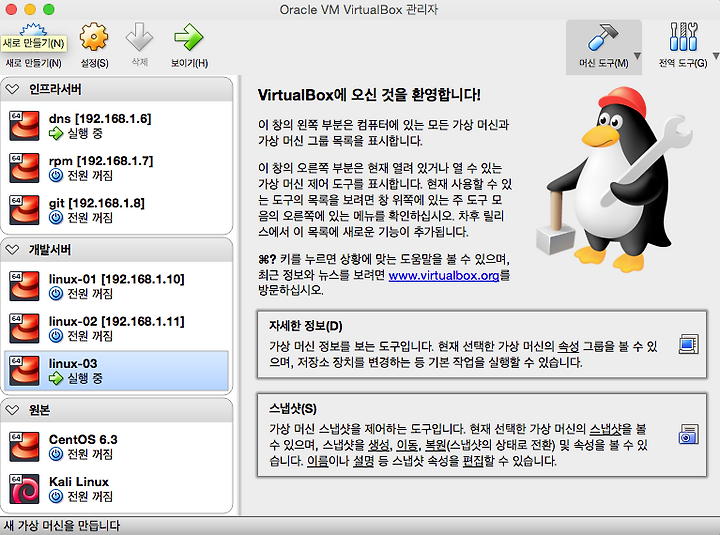Click the green zoom window button
Viewport: 720px width, 535px height.
tap(49, 9)
